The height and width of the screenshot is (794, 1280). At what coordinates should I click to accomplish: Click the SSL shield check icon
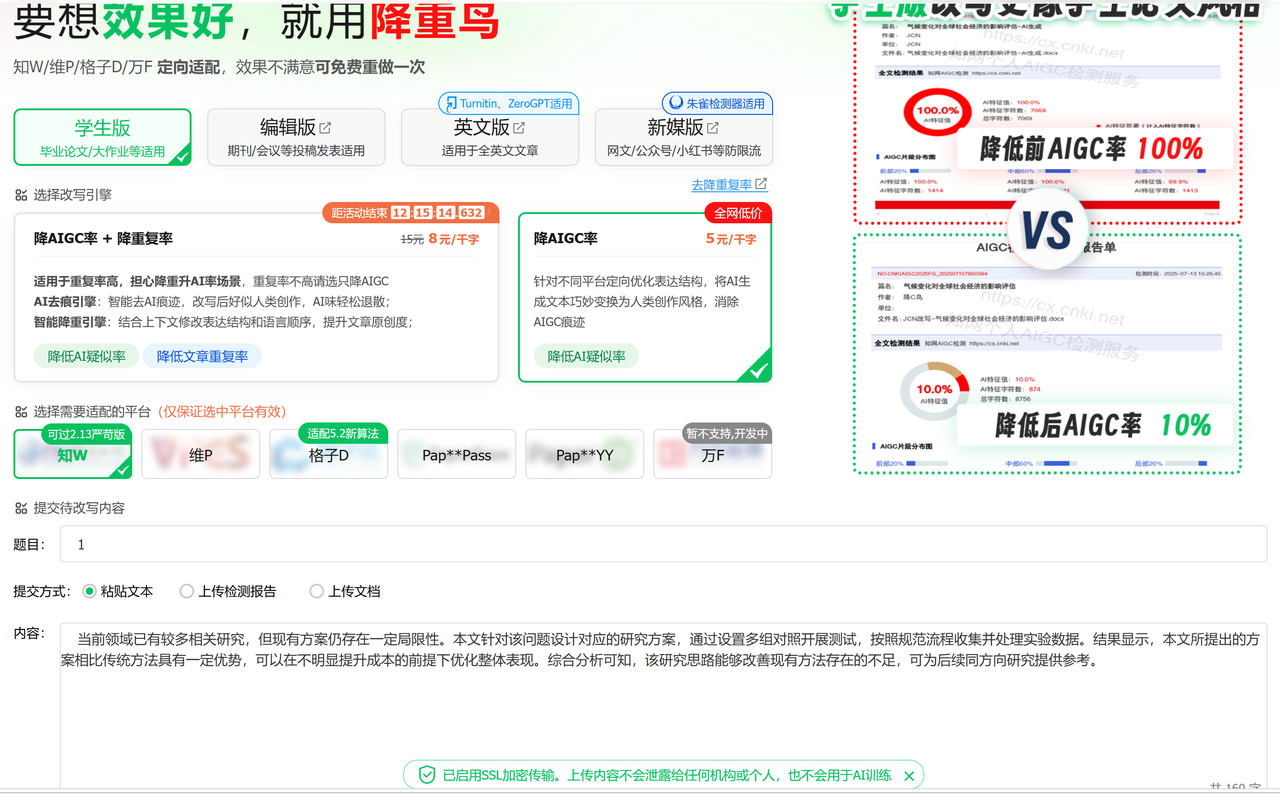427,775
